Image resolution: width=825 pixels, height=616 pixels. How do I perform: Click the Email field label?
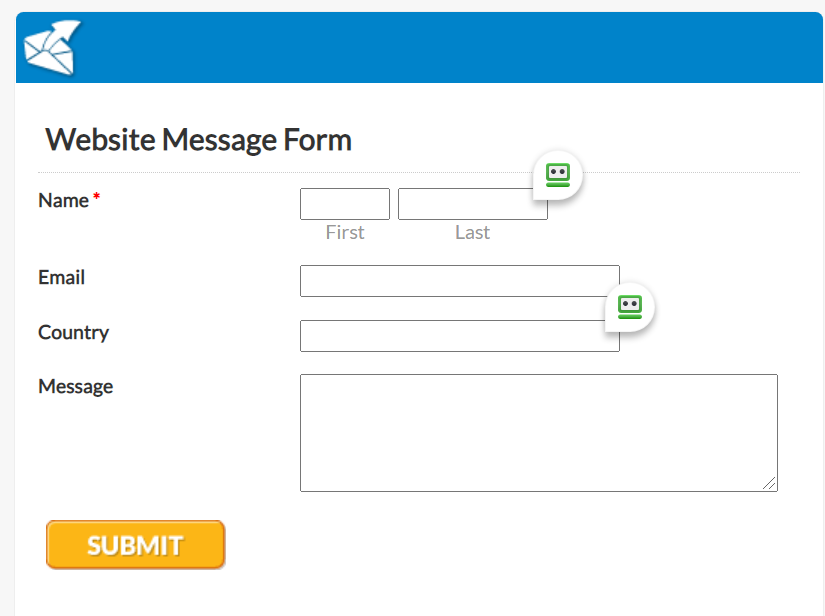pos(61,277)
